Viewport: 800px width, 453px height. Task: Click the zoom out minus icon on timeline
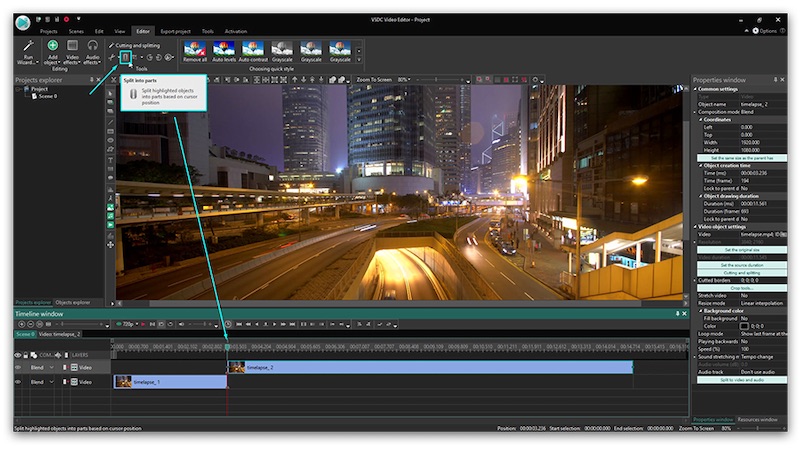coord(31,324)
